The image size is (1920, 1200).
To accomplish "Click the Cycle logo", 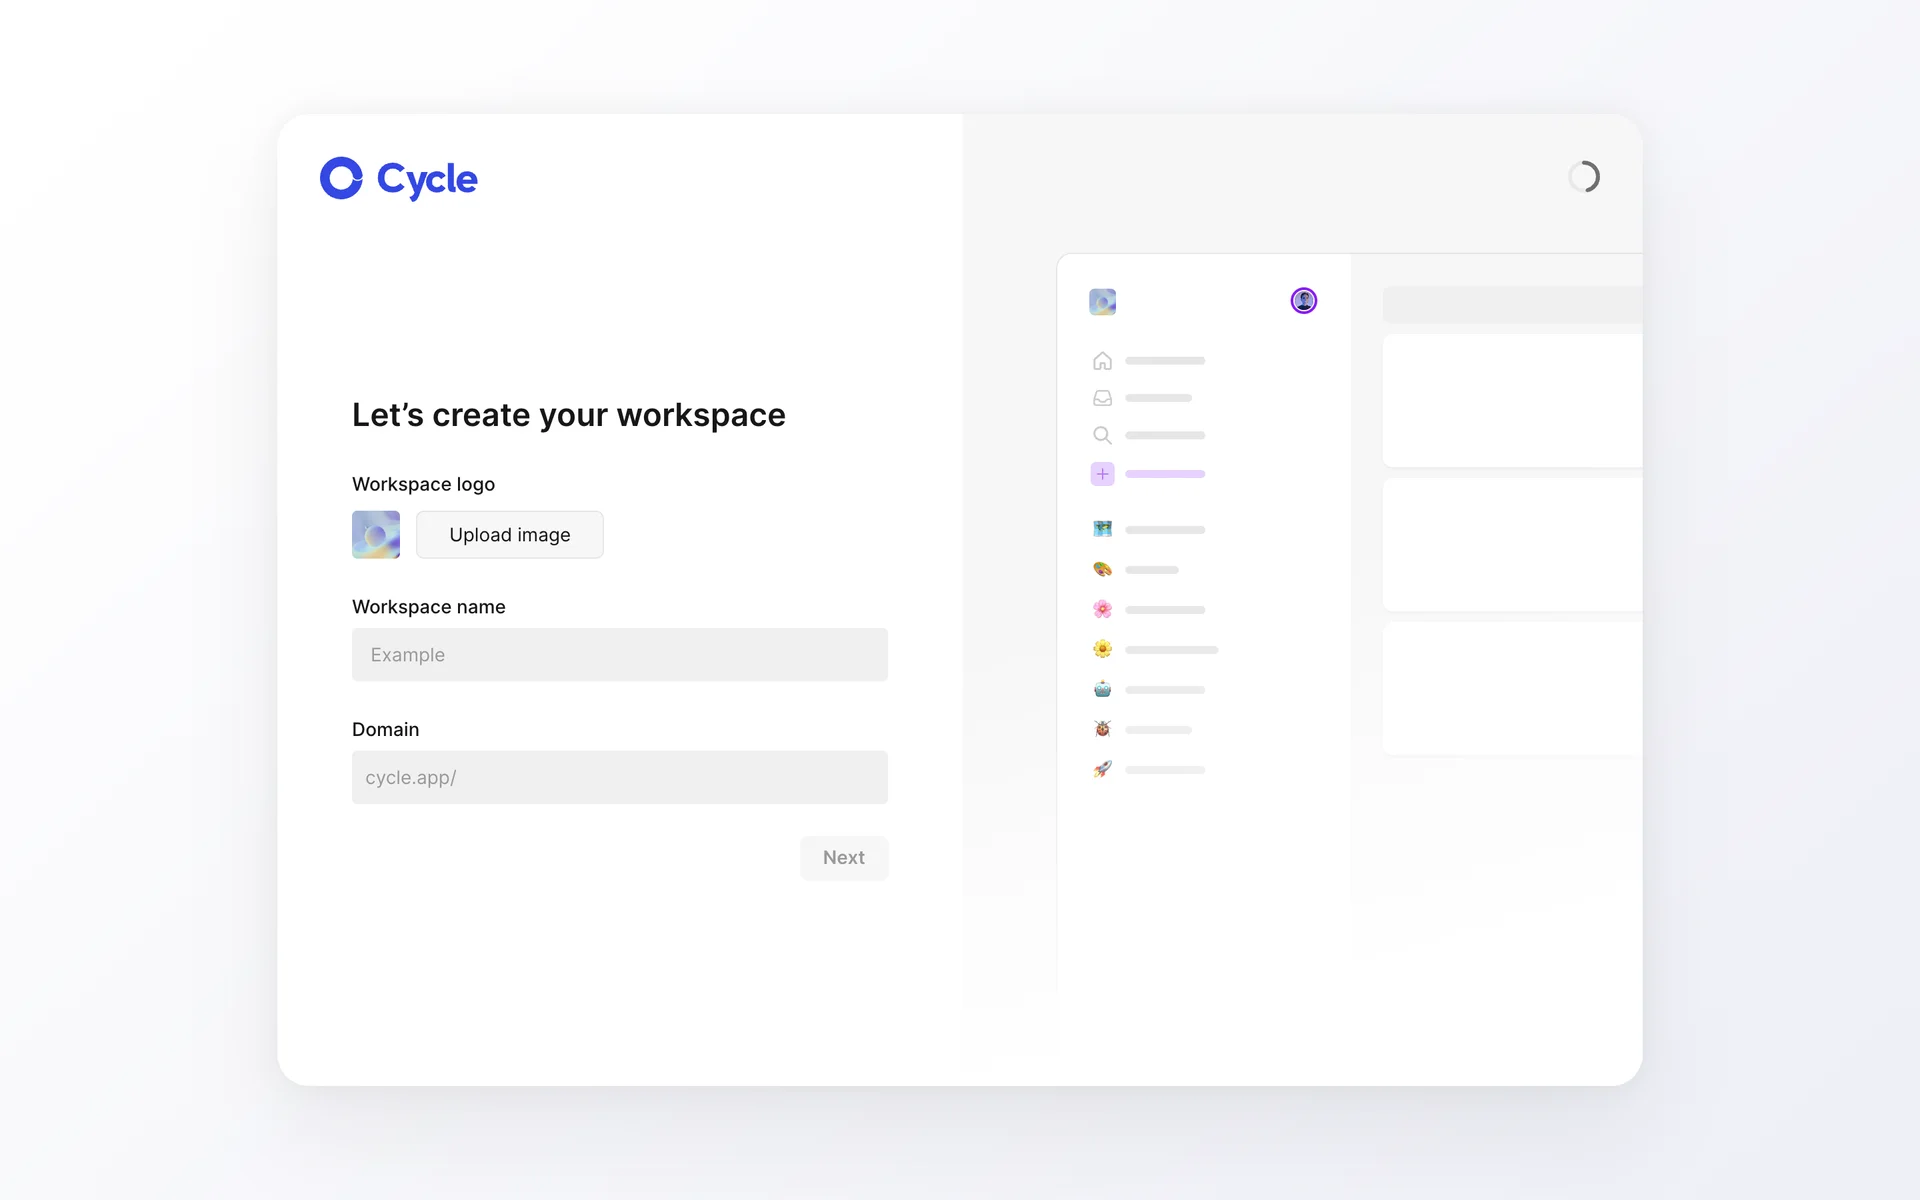I will pyautogui.click(x=398, y=179).
